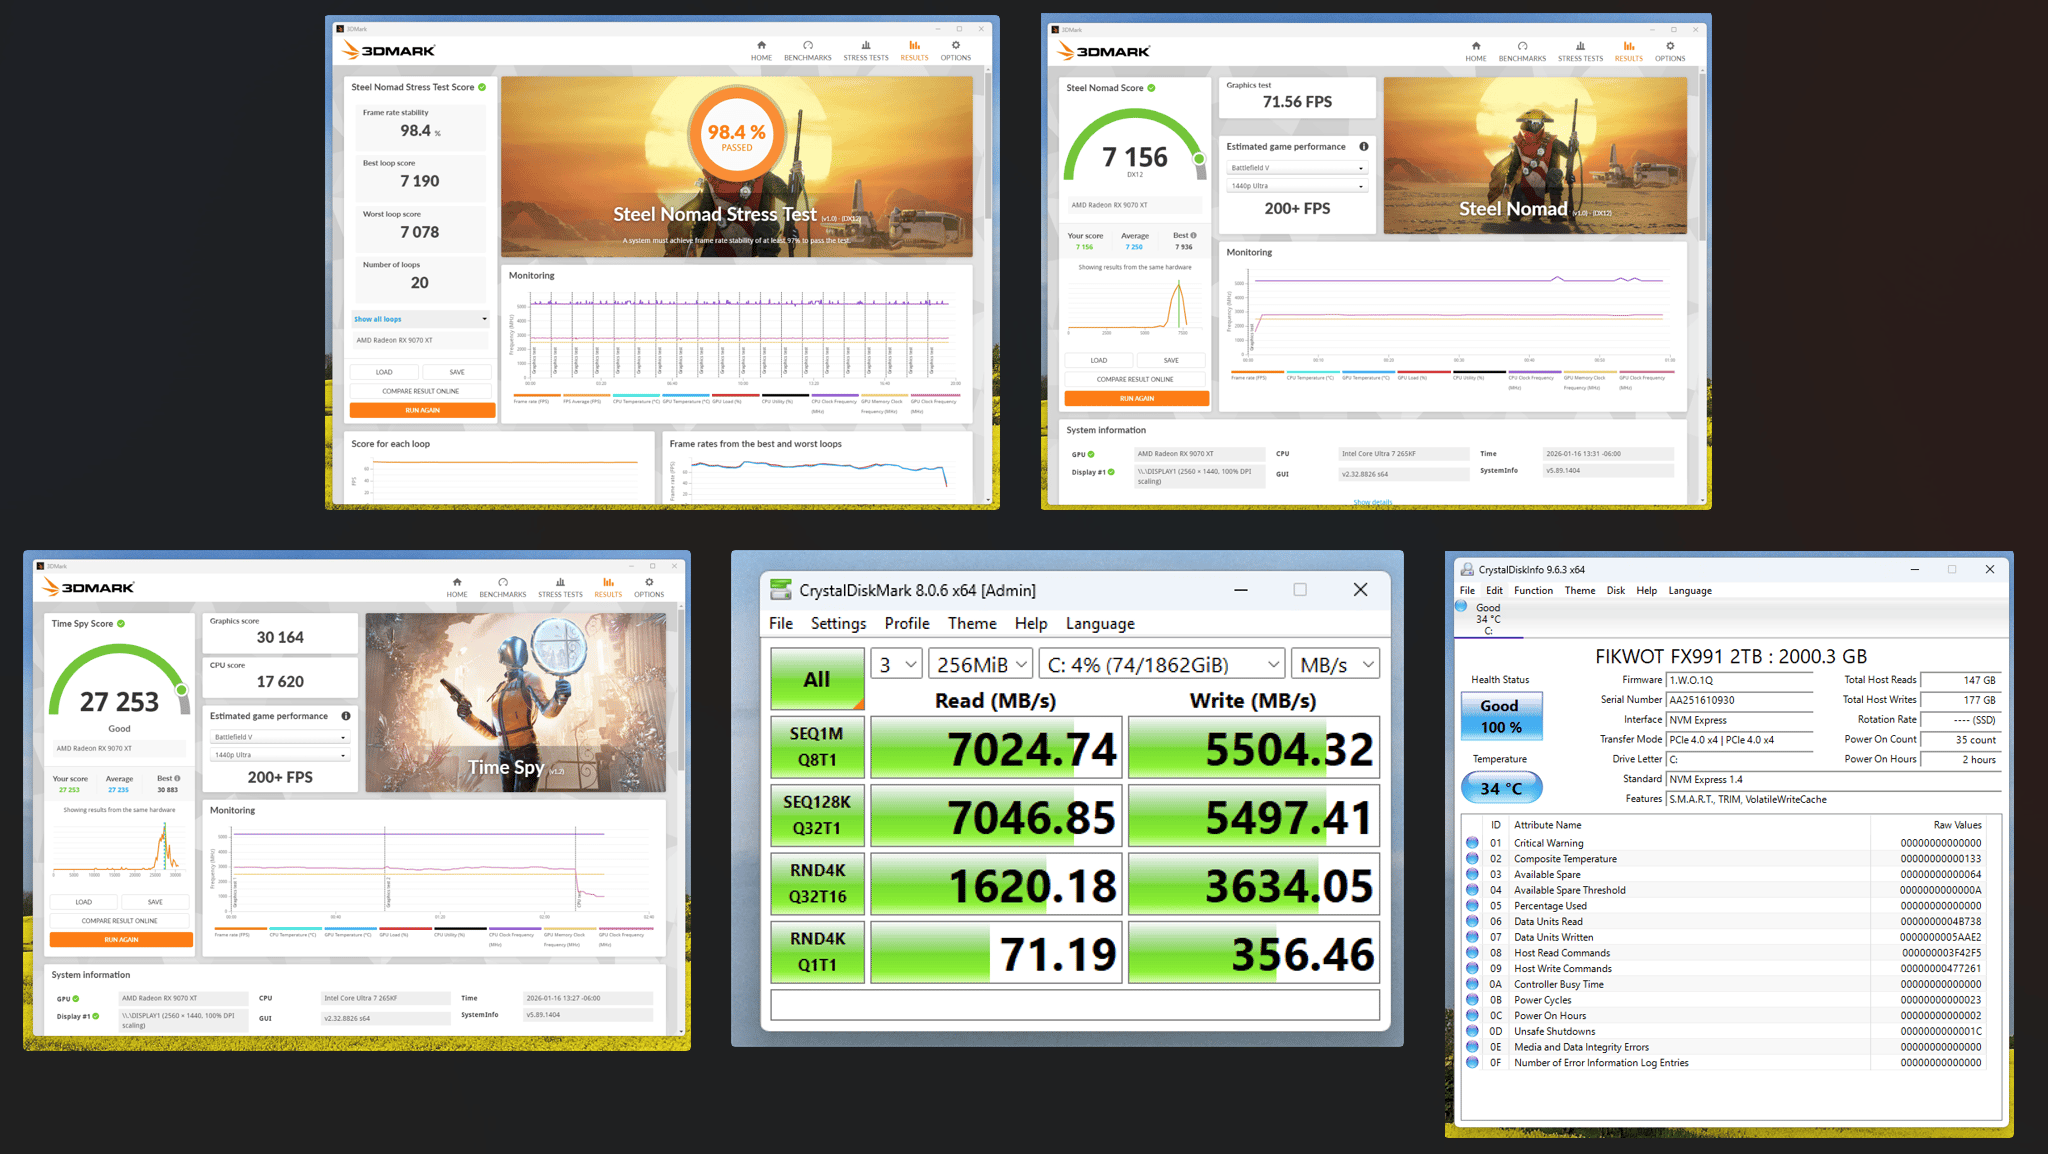
Task: Select the Good 34 °C C: disk tab
Action: 1487,619
